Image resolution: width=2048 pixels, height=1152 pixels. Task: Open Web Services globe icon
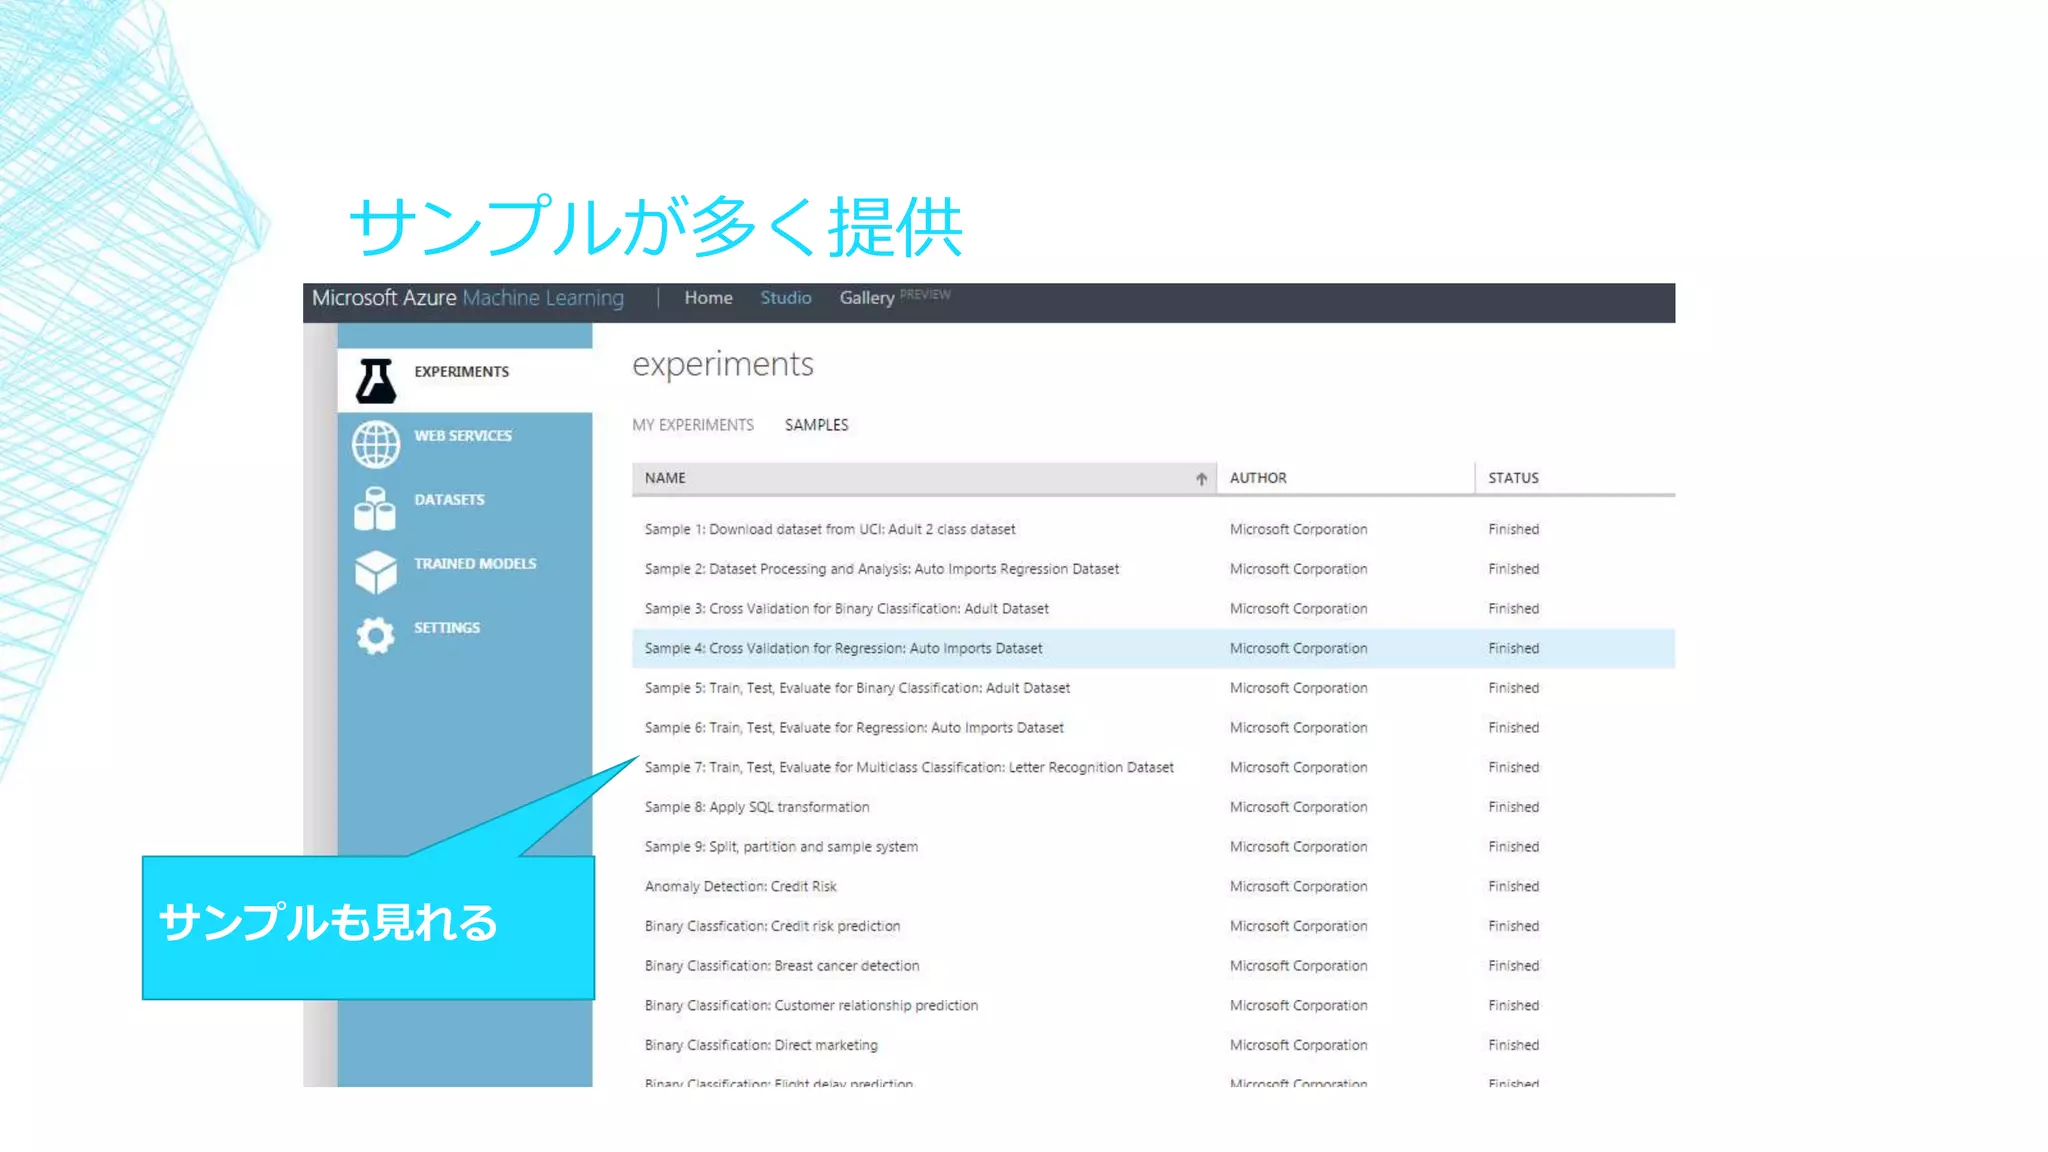376,445
